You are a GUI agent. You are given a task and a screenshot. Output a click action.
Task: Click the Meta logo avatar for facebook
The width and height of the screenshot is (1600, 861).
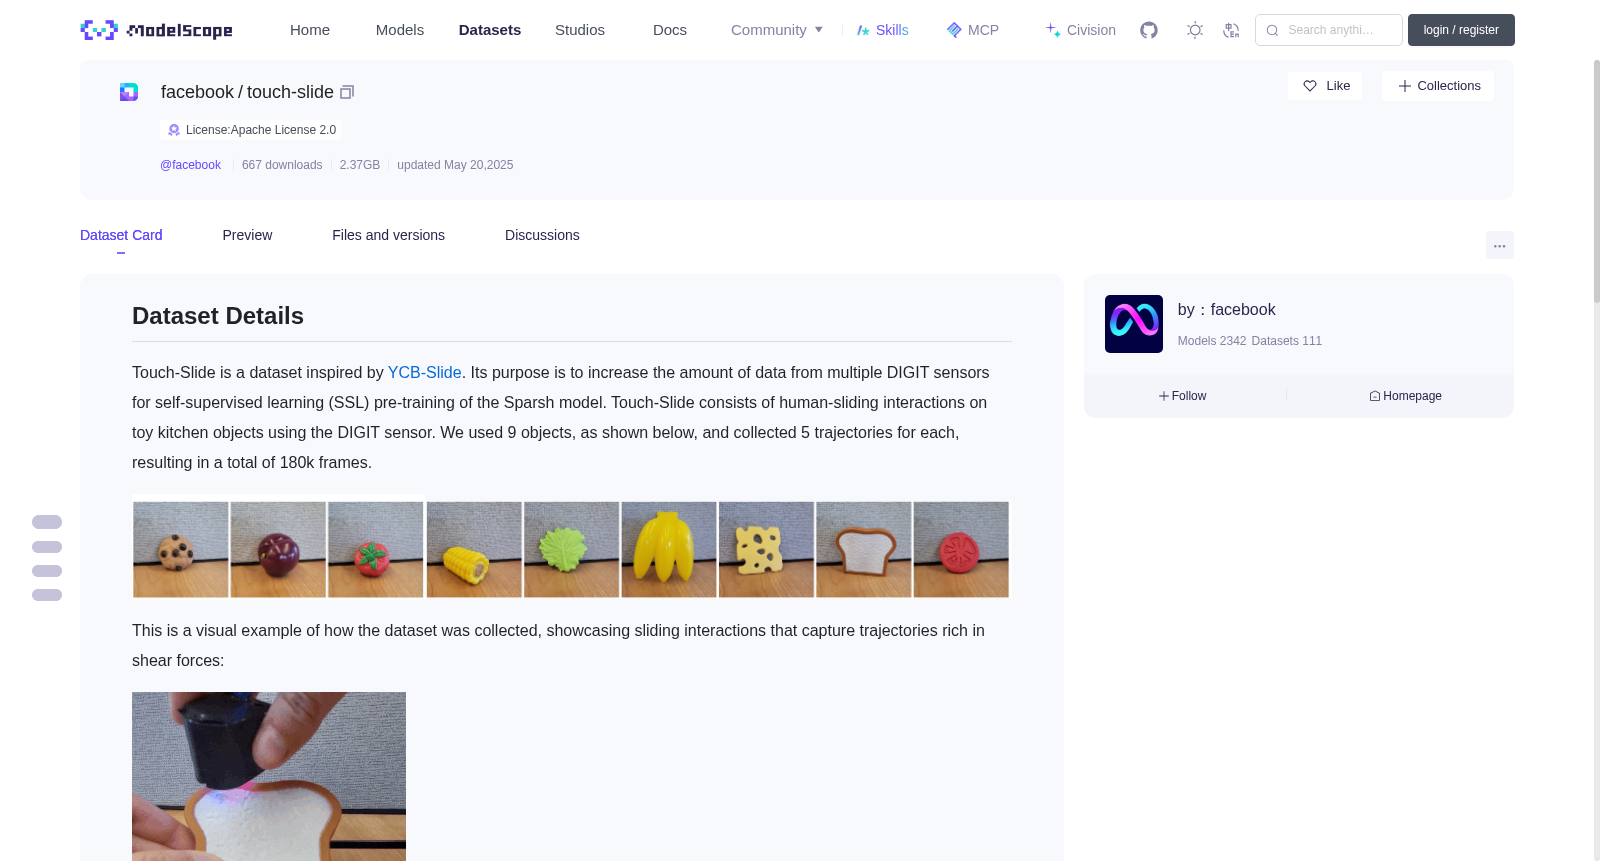click(x=1134, y=324)
